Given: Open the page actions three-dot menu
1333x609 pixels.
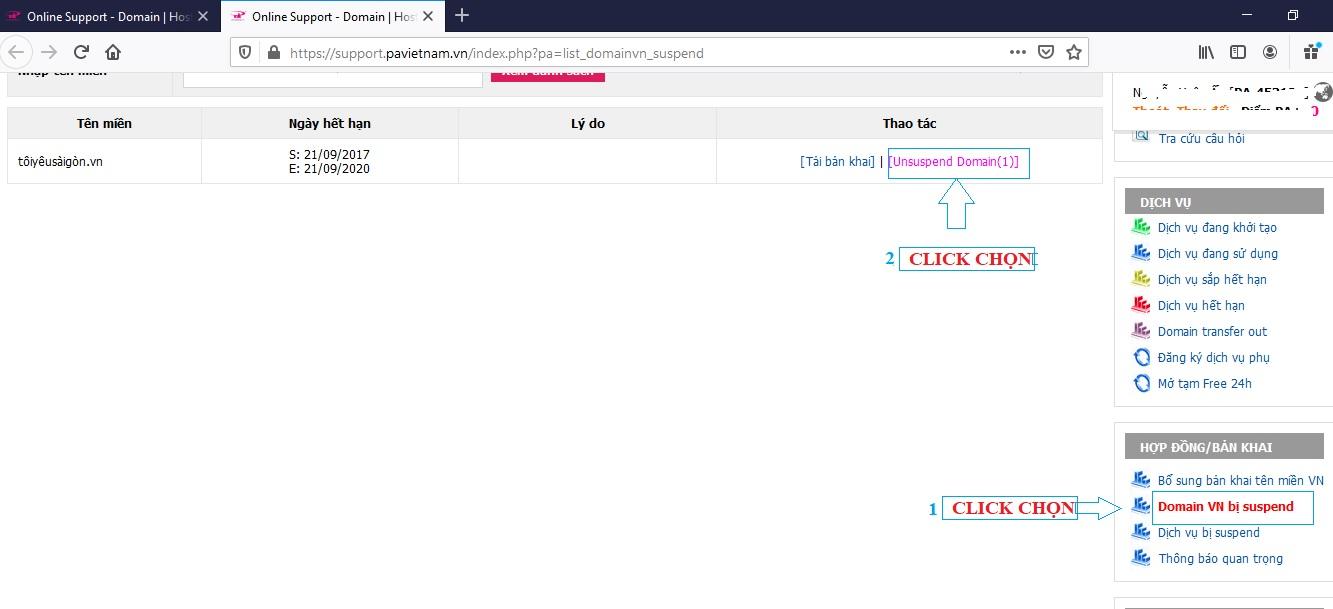Looking at the screenshot, I should 1018,52.
